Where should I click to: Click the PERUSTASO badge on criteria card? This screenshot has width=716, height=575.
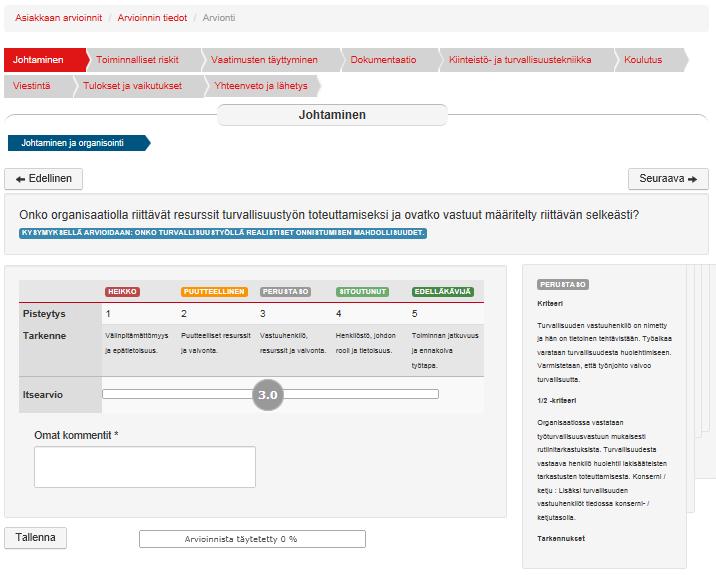coord(563,285)
